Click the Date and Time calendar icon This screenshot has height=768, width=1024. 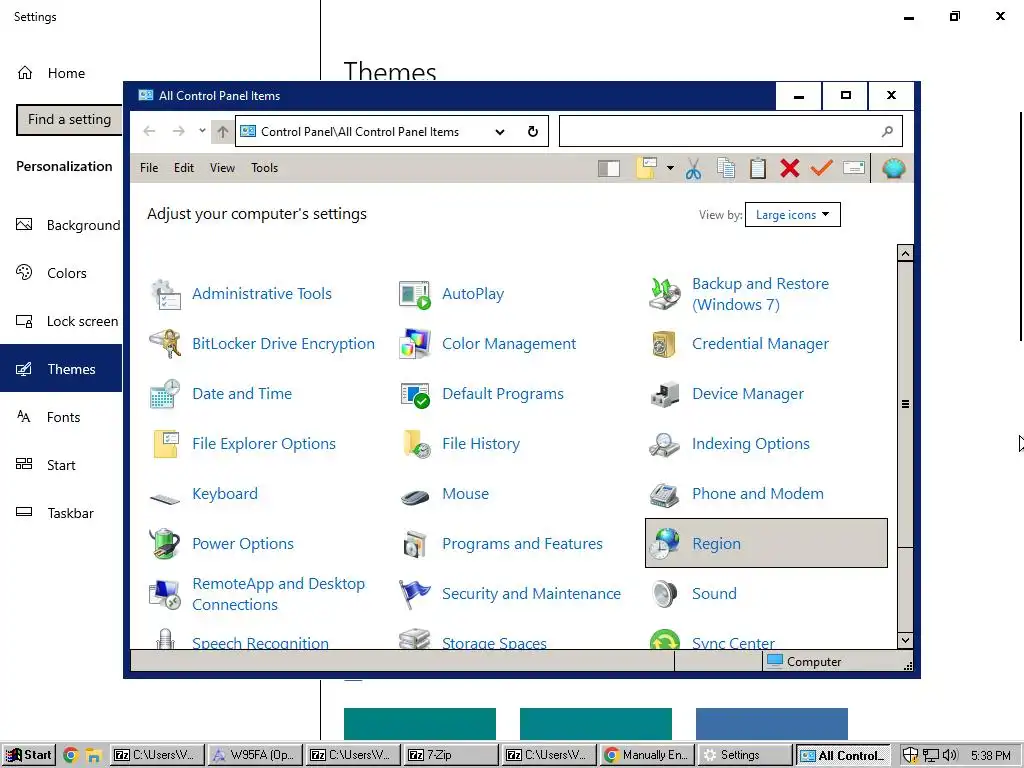(x=166, y=394)
